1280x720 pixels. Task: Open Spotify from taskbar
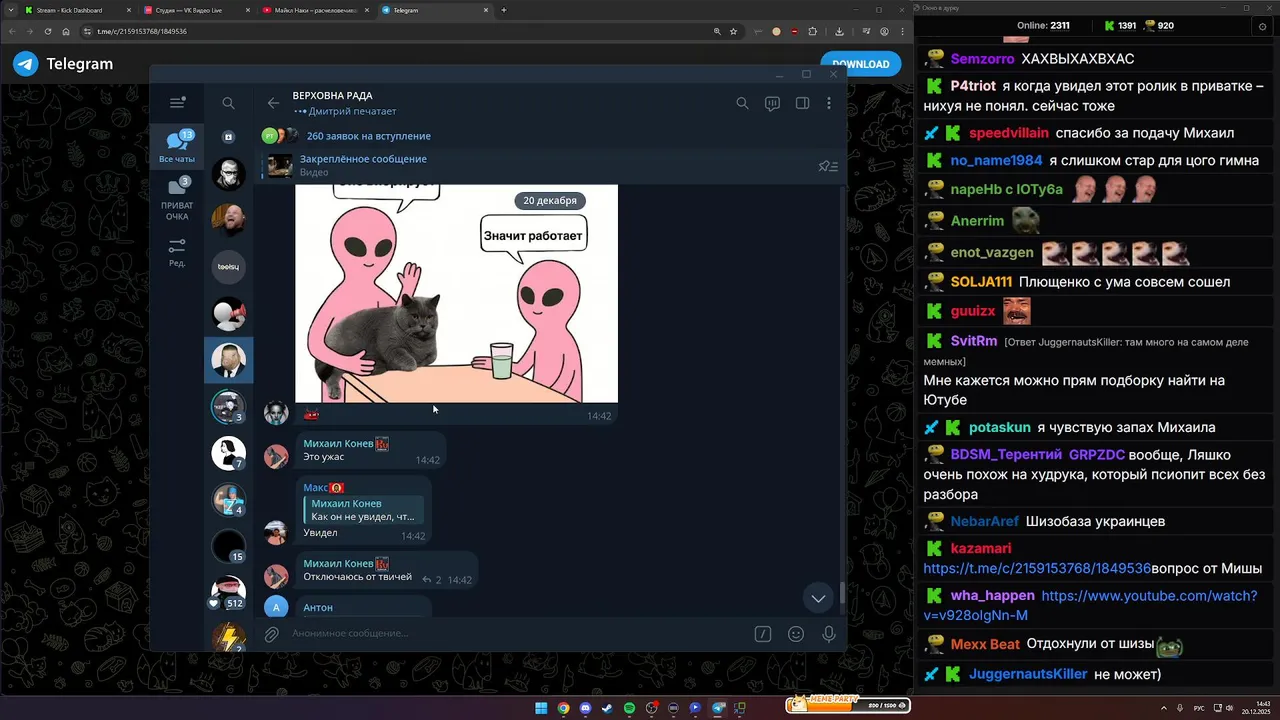pos(629,708)
